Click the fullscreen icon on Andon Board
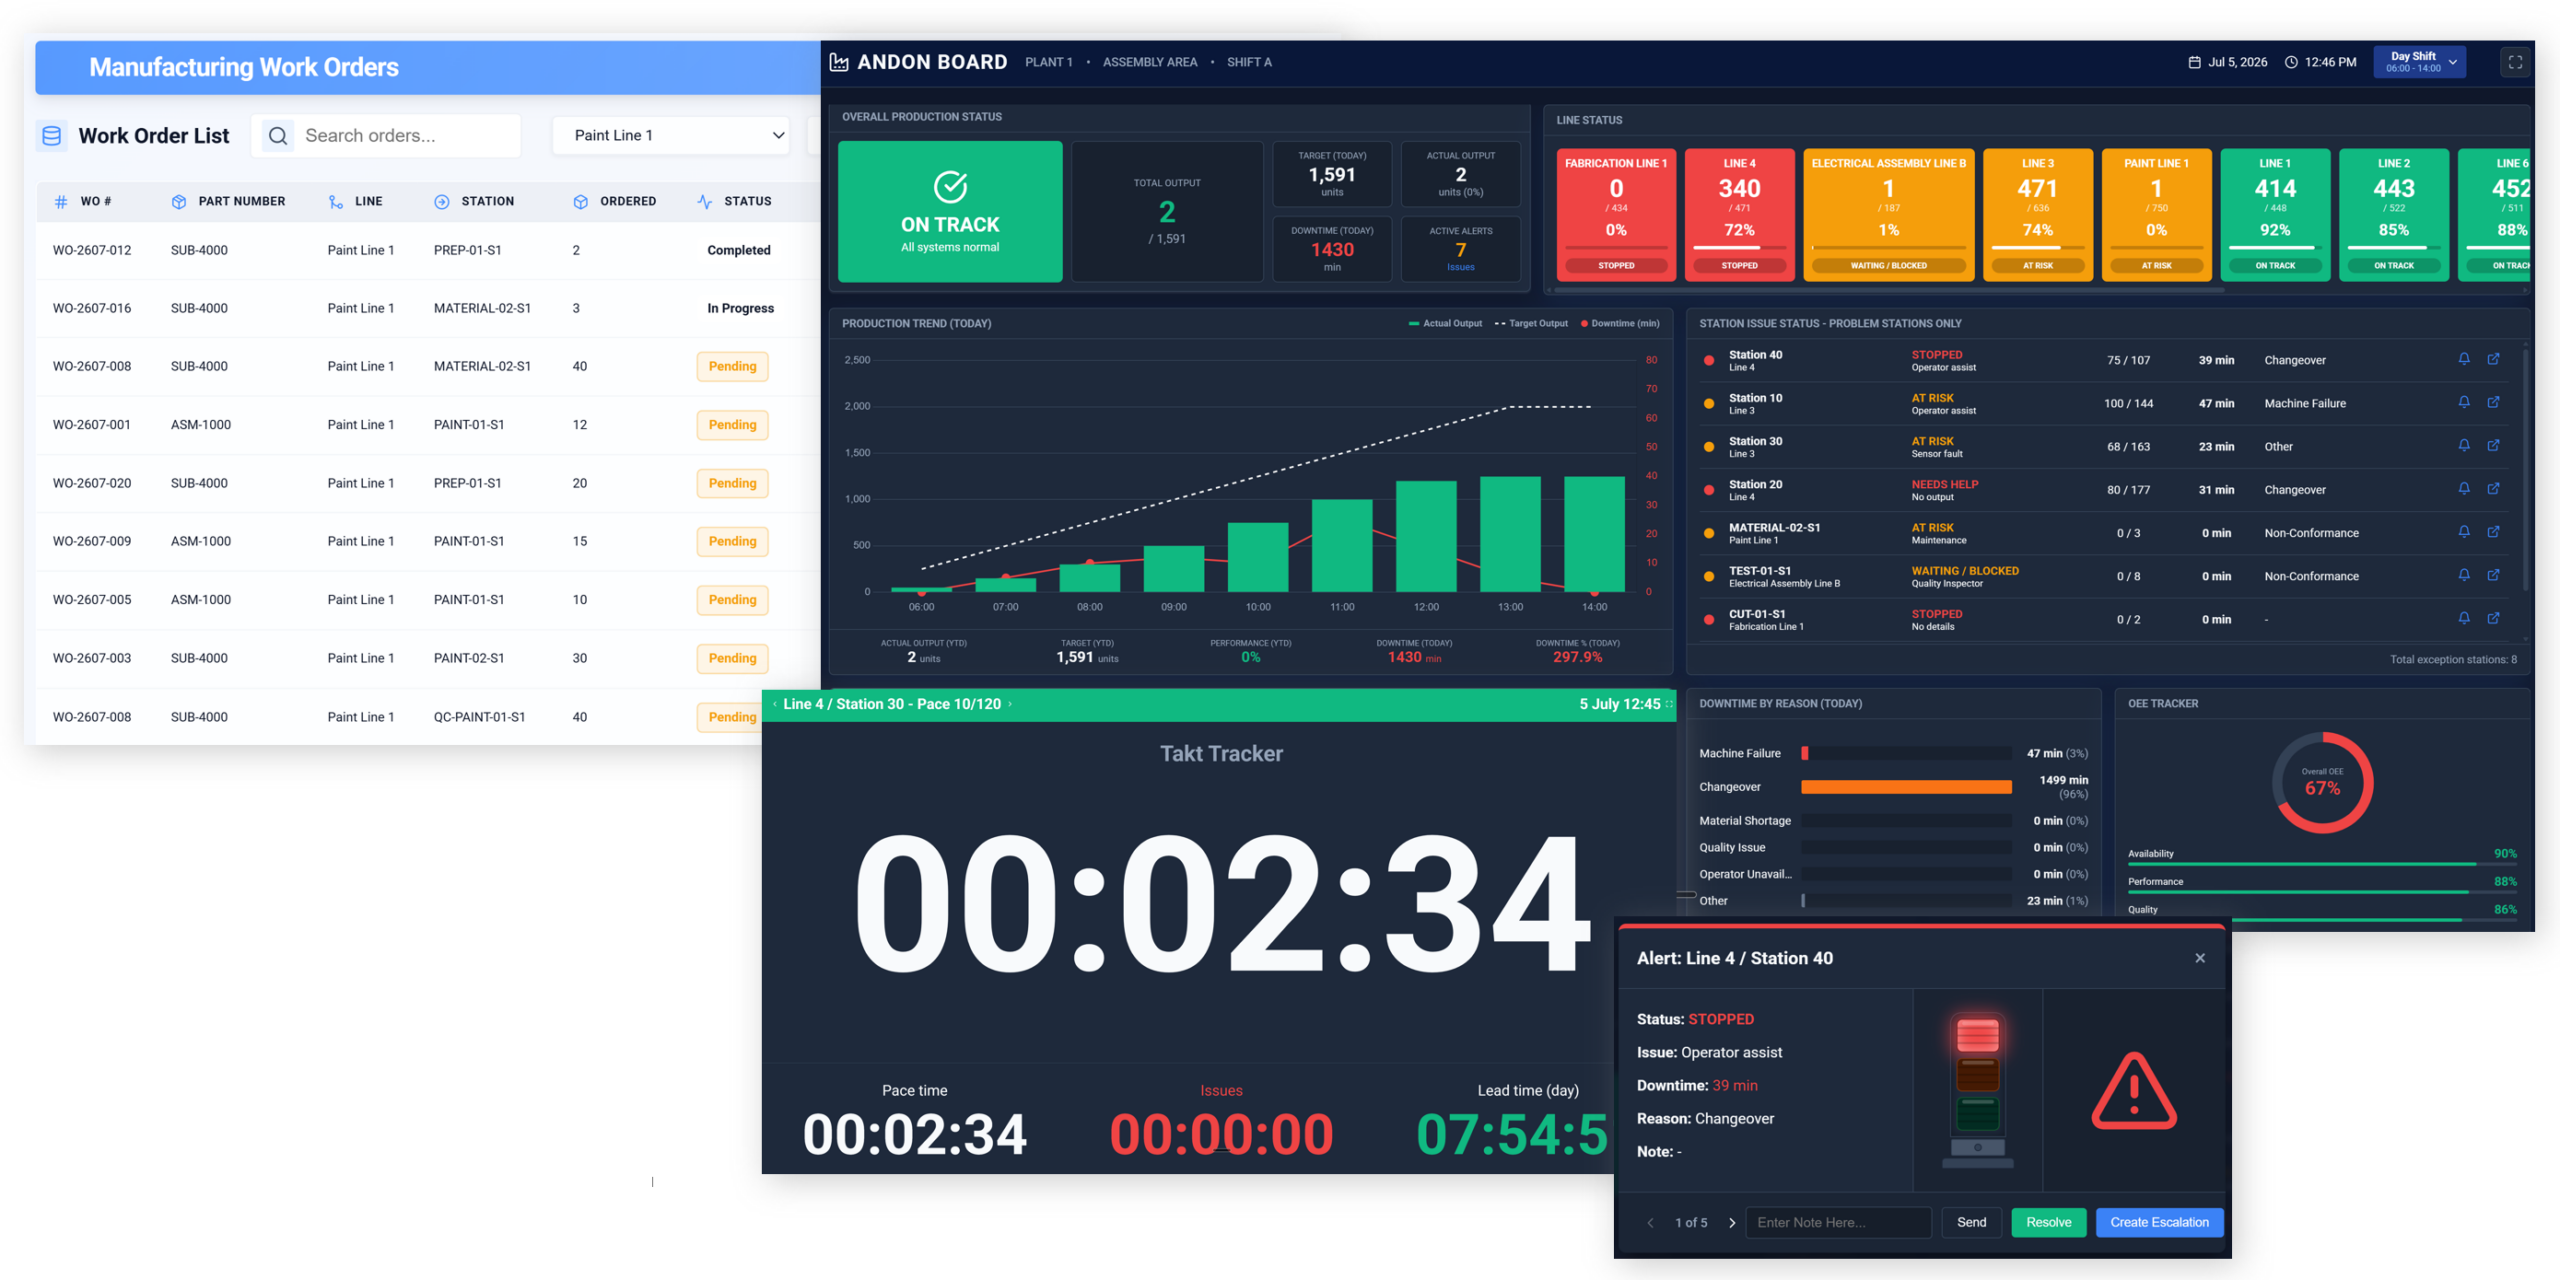The height and width of the screenshot is (1280, 2560). 2515,62
